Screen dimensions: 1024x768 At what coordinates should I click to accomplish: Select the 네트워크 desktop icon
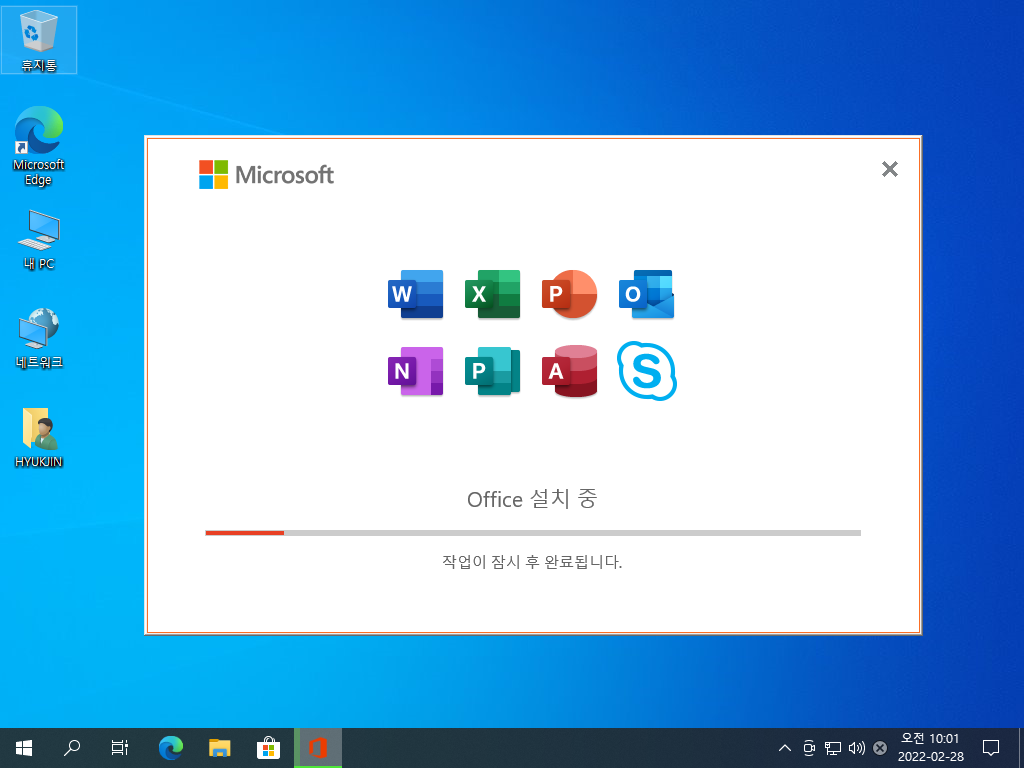pos(39,338)
